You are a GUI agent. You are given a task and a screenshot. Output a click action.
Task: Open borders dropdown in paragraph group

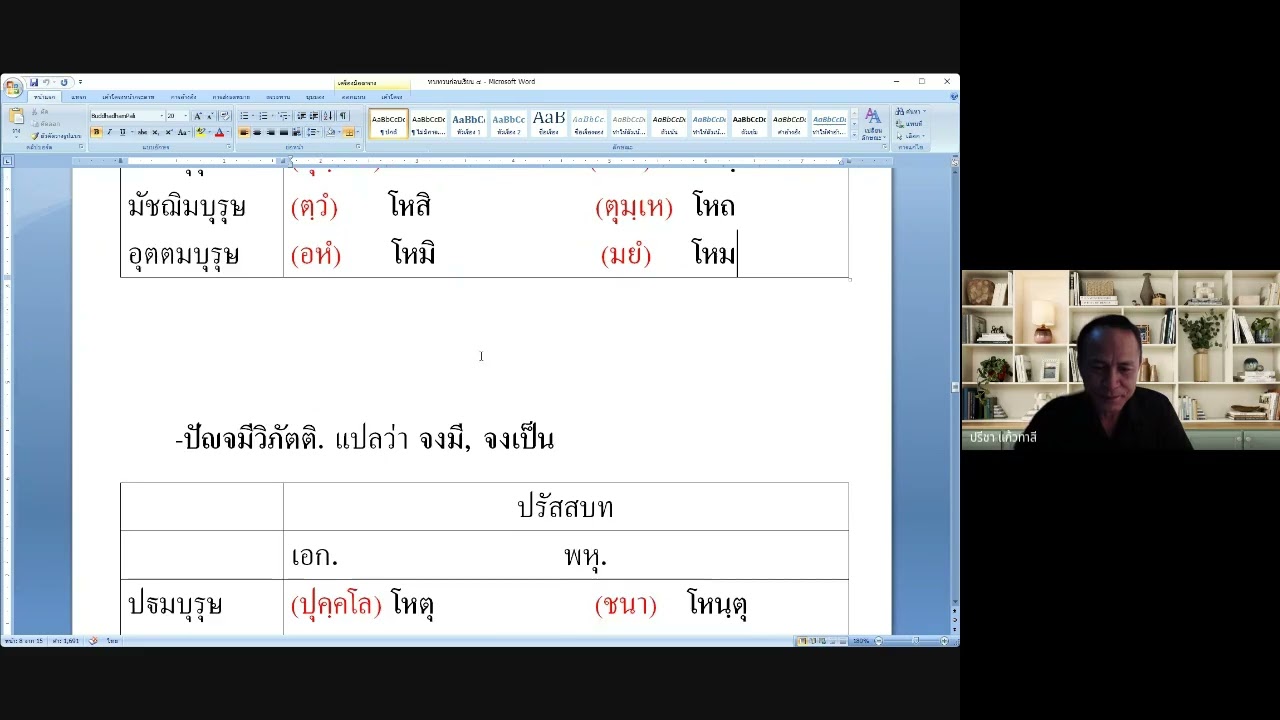tap(358, 132)
